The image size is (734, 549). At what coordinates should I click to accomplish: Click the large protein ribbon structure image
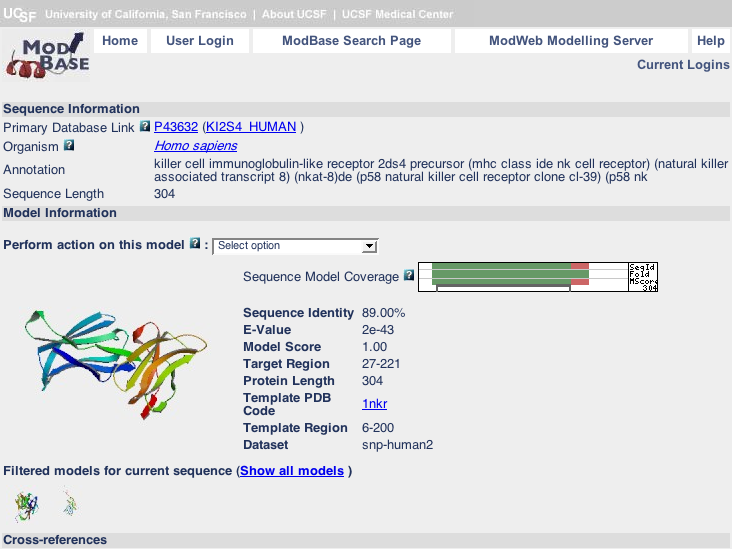point(116,360)
